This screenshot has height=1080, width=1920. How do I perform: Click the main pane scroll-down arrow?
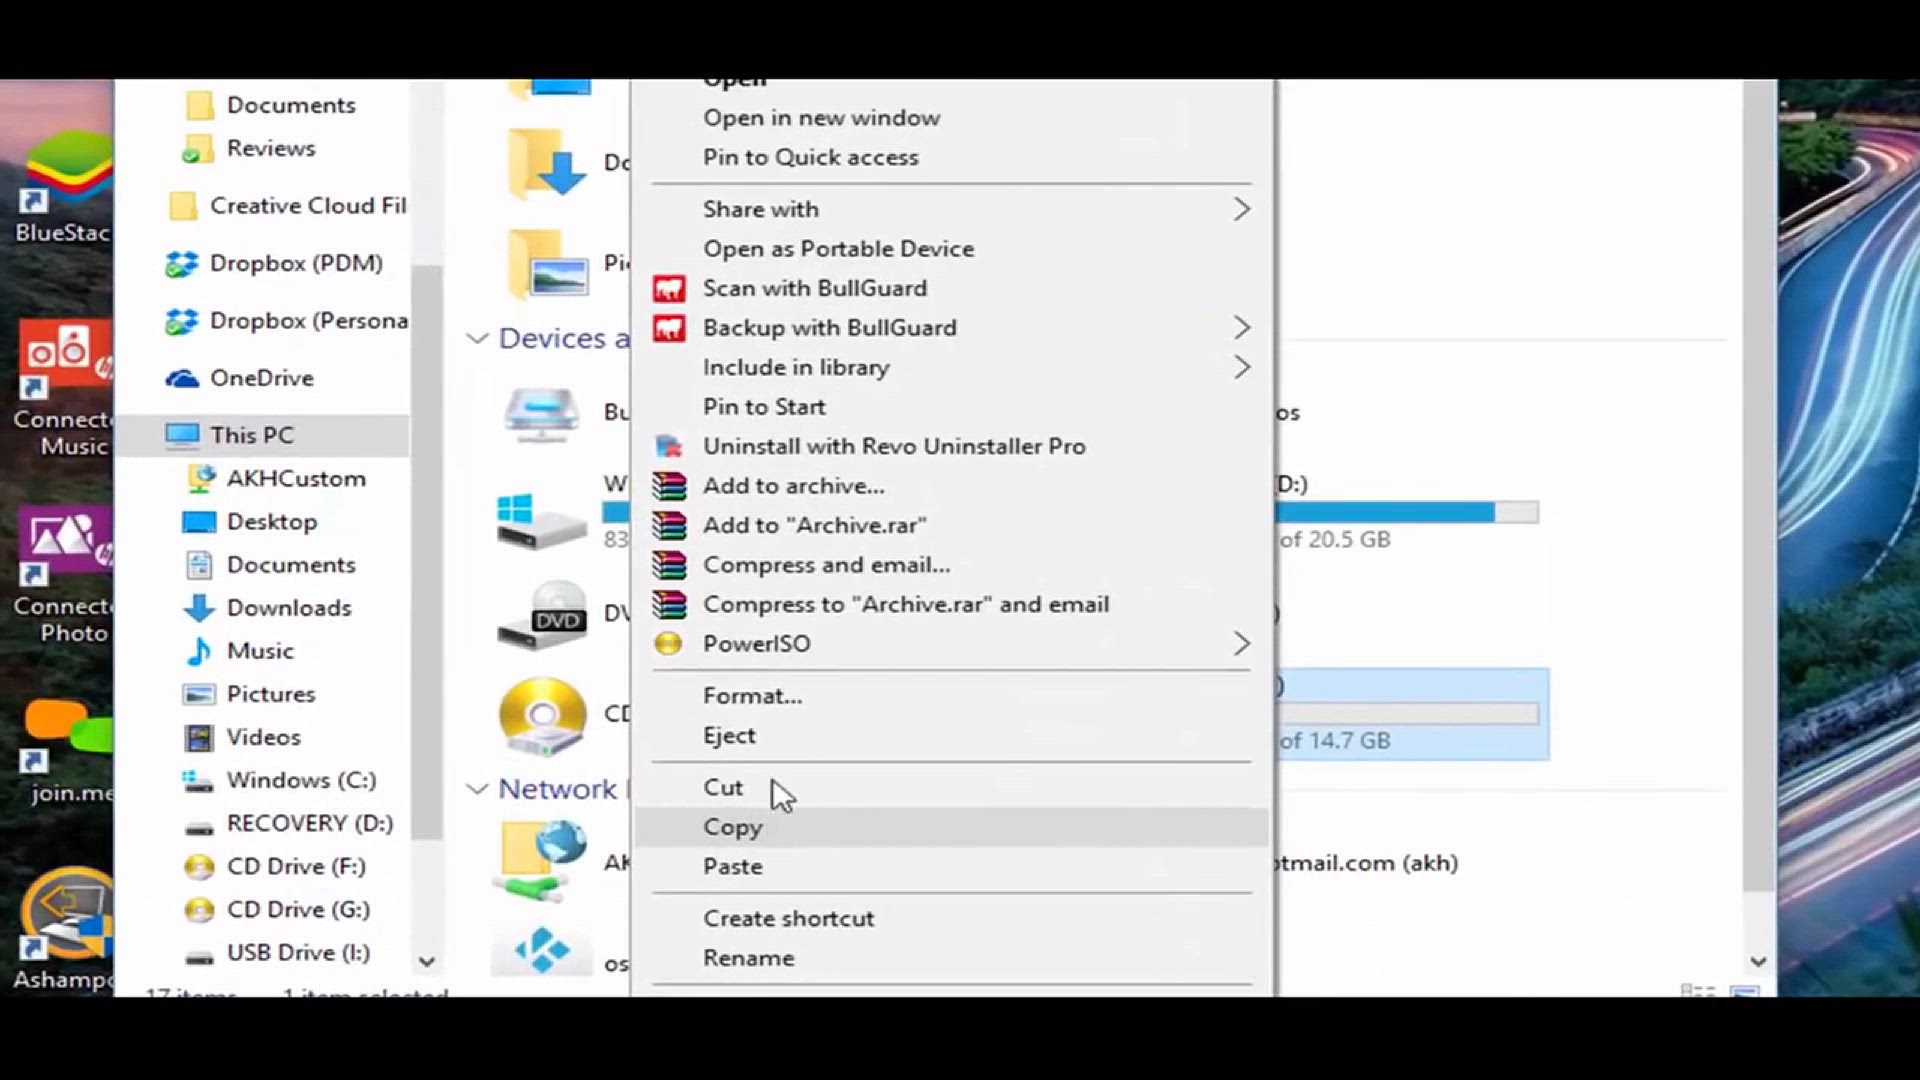coord(1759,962)
